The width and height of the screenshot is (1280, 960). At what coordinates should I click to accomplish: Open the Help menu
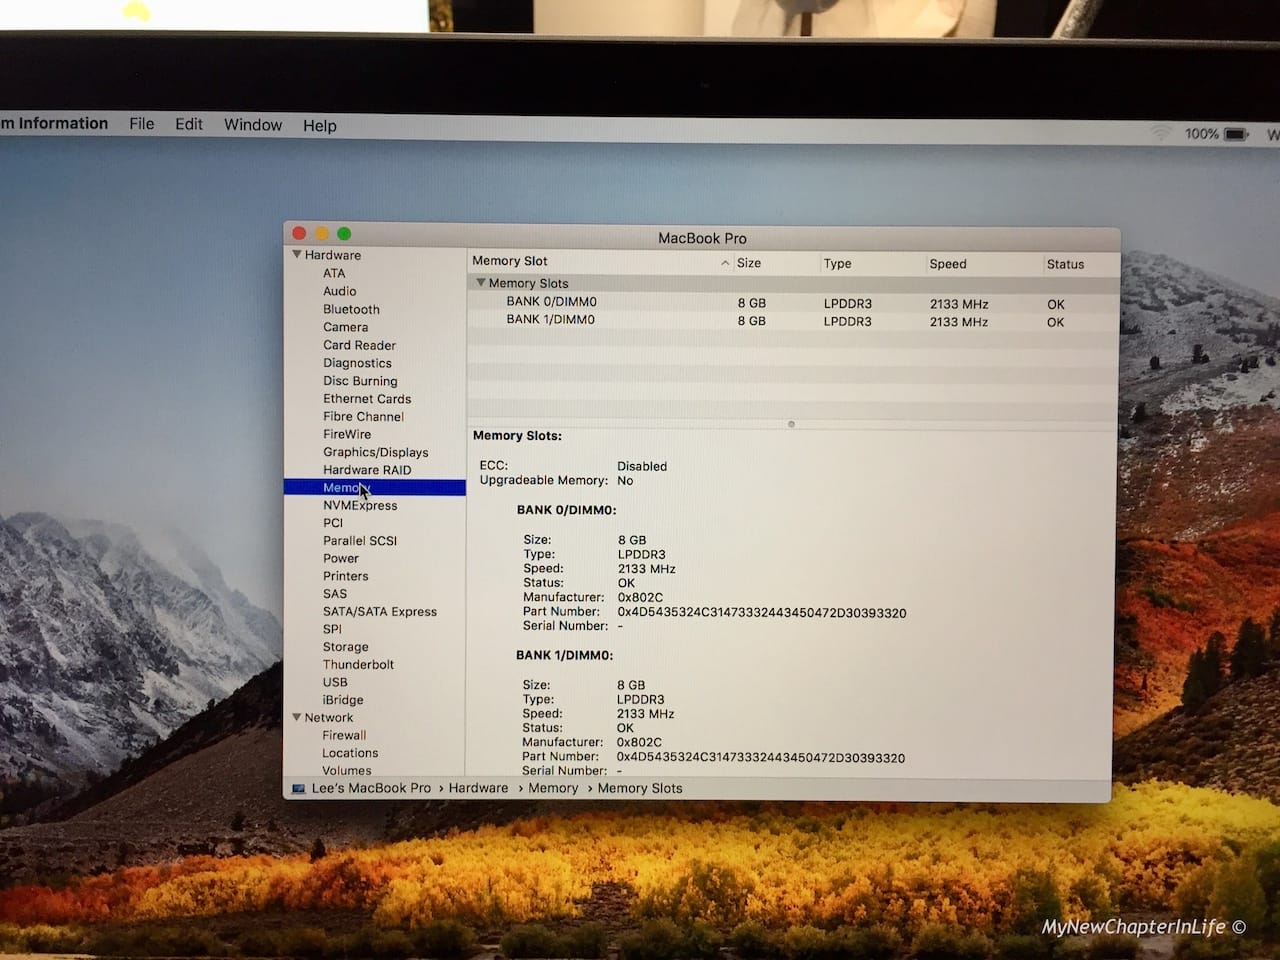pos(319,125)
